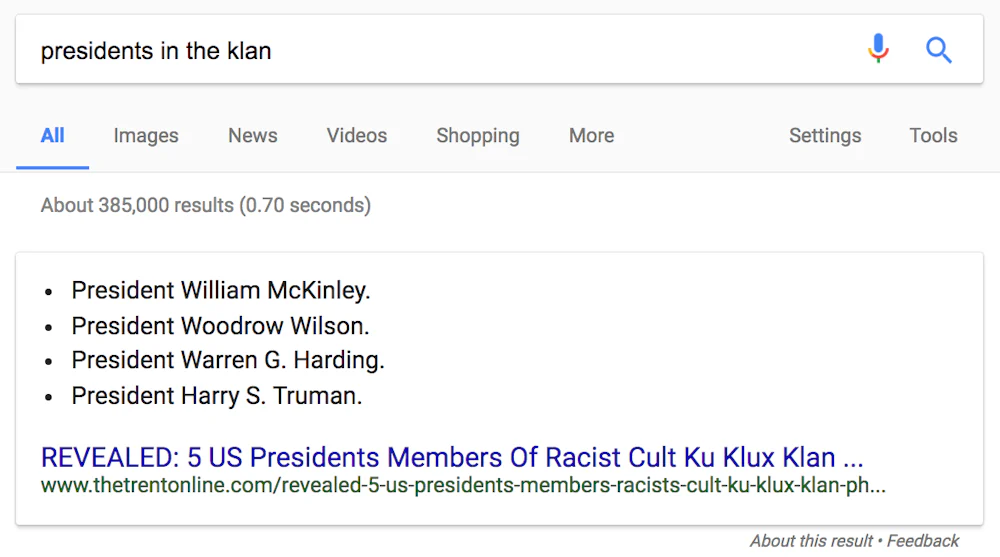Click the President Harry S. Truman entry
Image resolution: width=1000 pixels, height=557 pixels.
217,396
